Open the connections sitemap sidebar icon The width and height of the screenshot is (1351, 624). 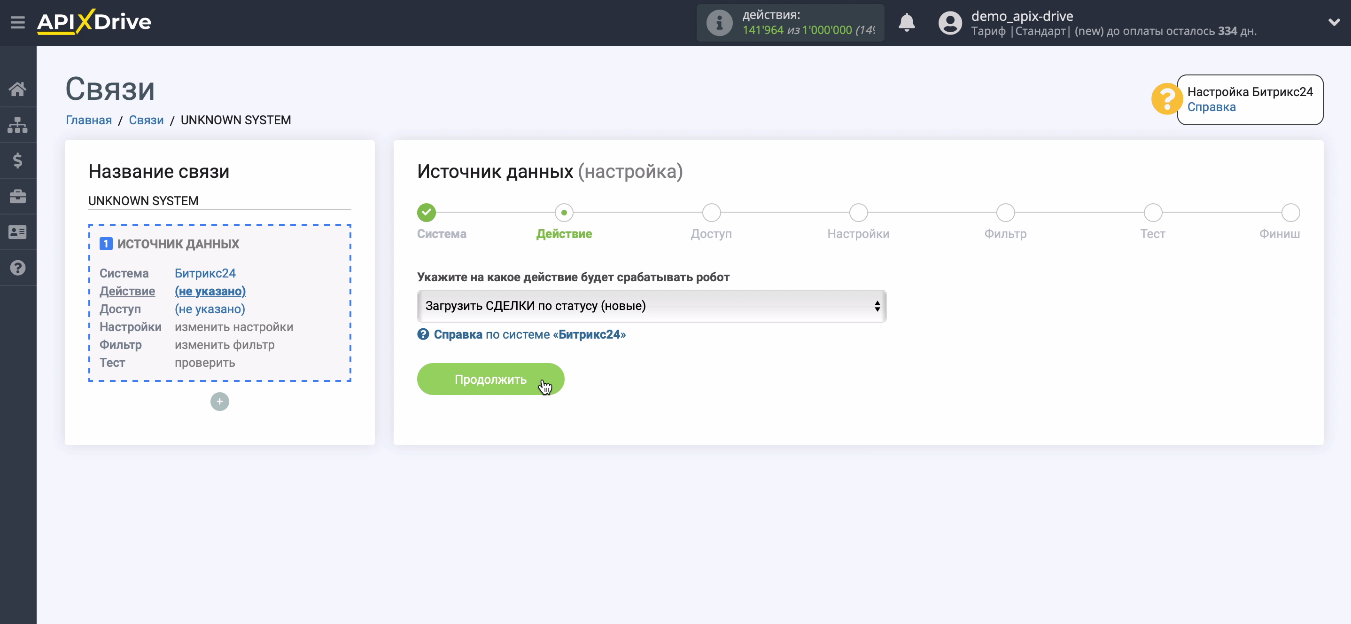tap(18, 125)
